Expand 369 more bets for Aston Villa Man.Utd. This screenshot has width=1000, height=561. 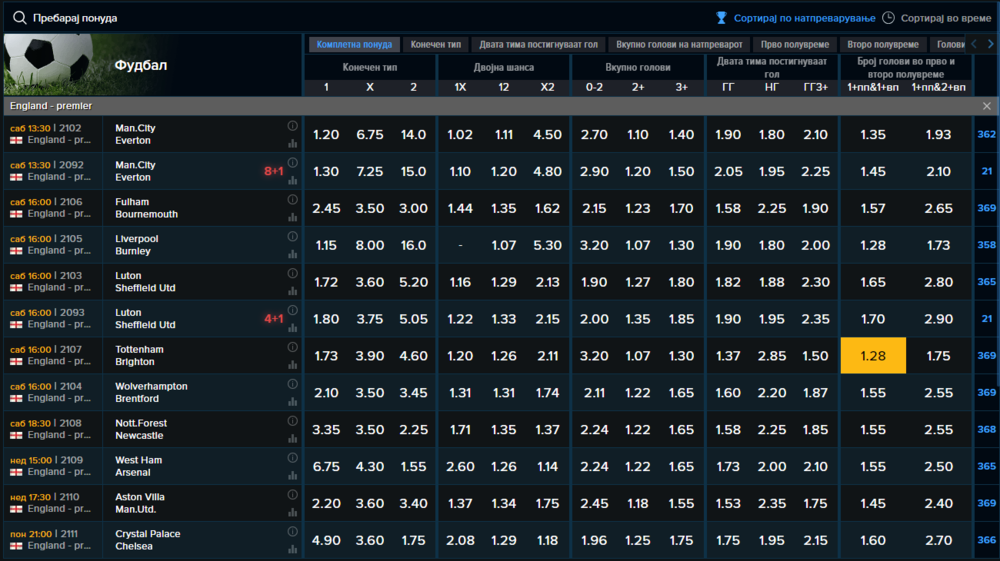coord(986,503)
